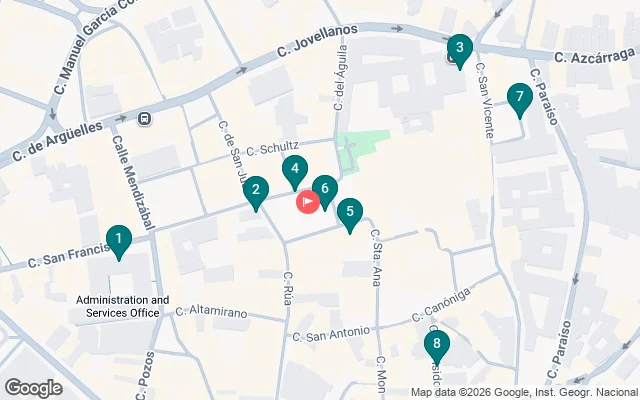Click the C. San Antonio street label
The width and height of the screenshot is (640, 400).
(x=331, y=334)
